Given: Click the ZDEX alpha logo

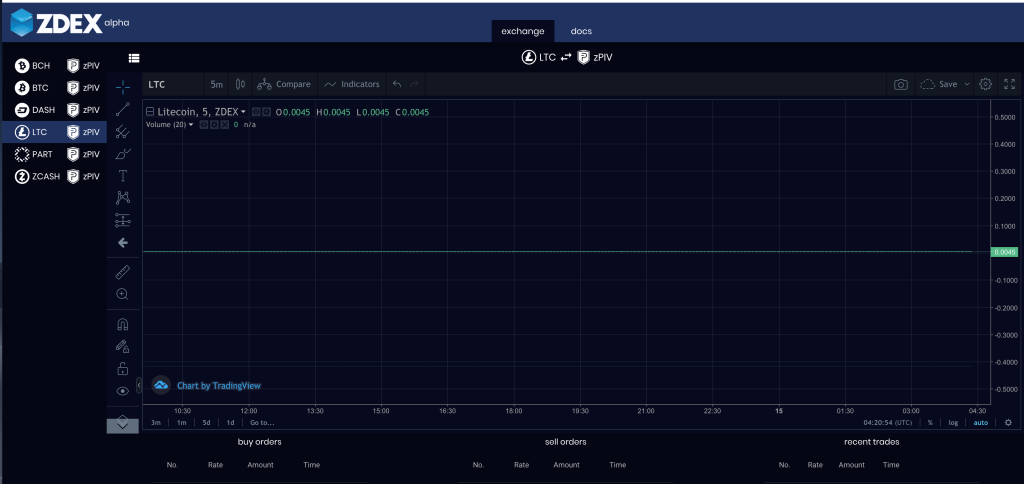Looking at the screenshot, I should click(x=70, y=23).
